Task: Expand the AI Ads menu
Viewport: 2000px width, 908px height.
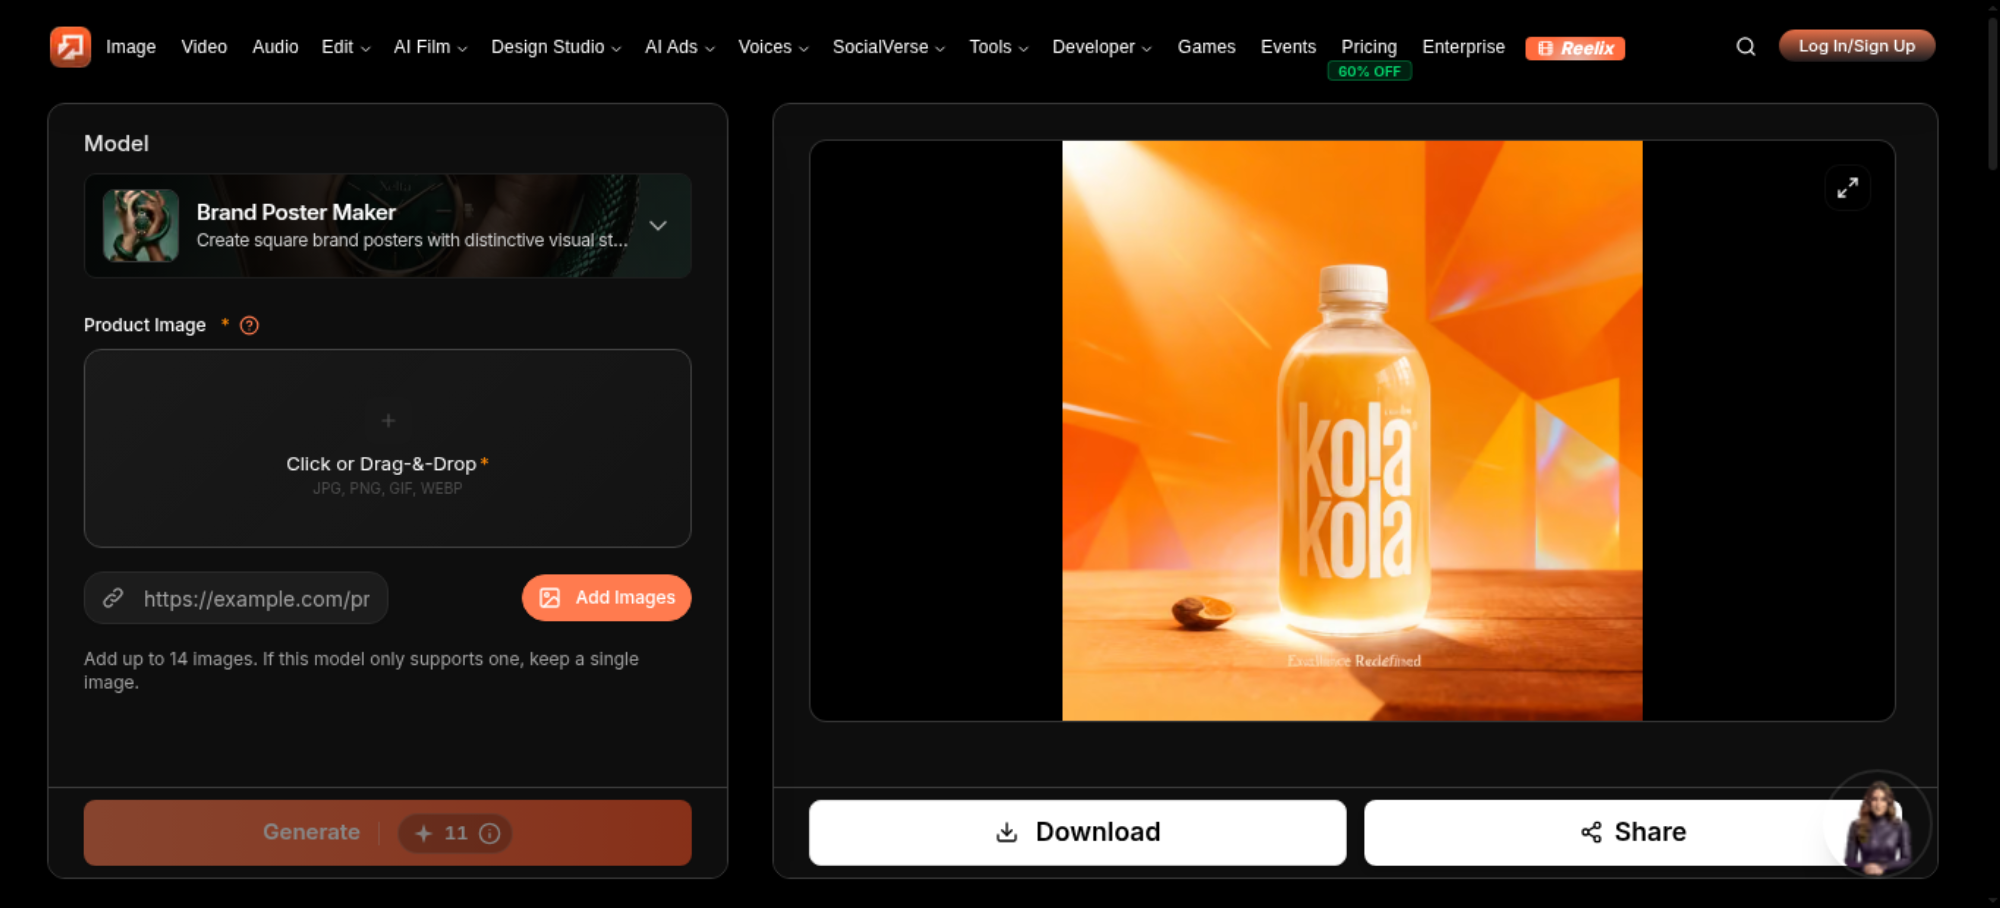Action: (x=680, y=47)
